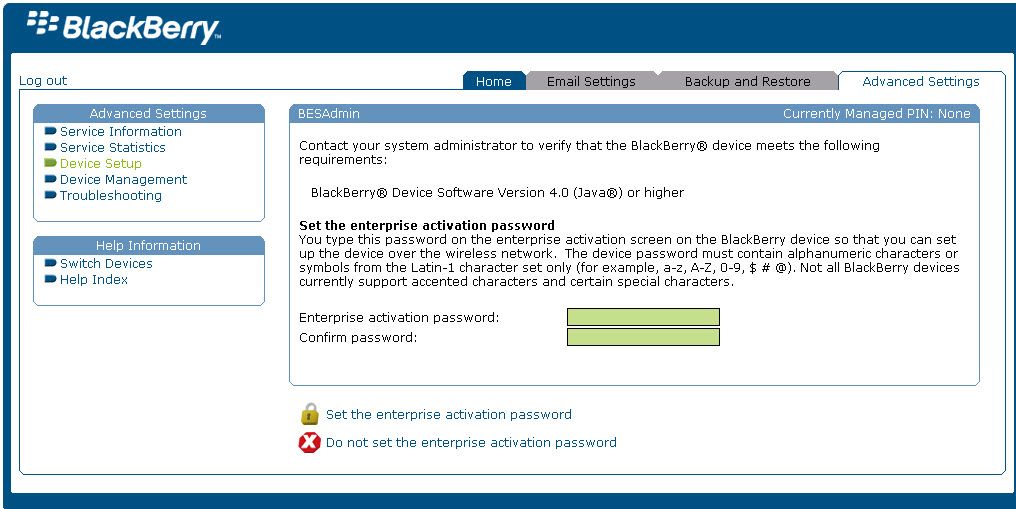Click bullet icon beside Troubleshooting

point(51,195)
